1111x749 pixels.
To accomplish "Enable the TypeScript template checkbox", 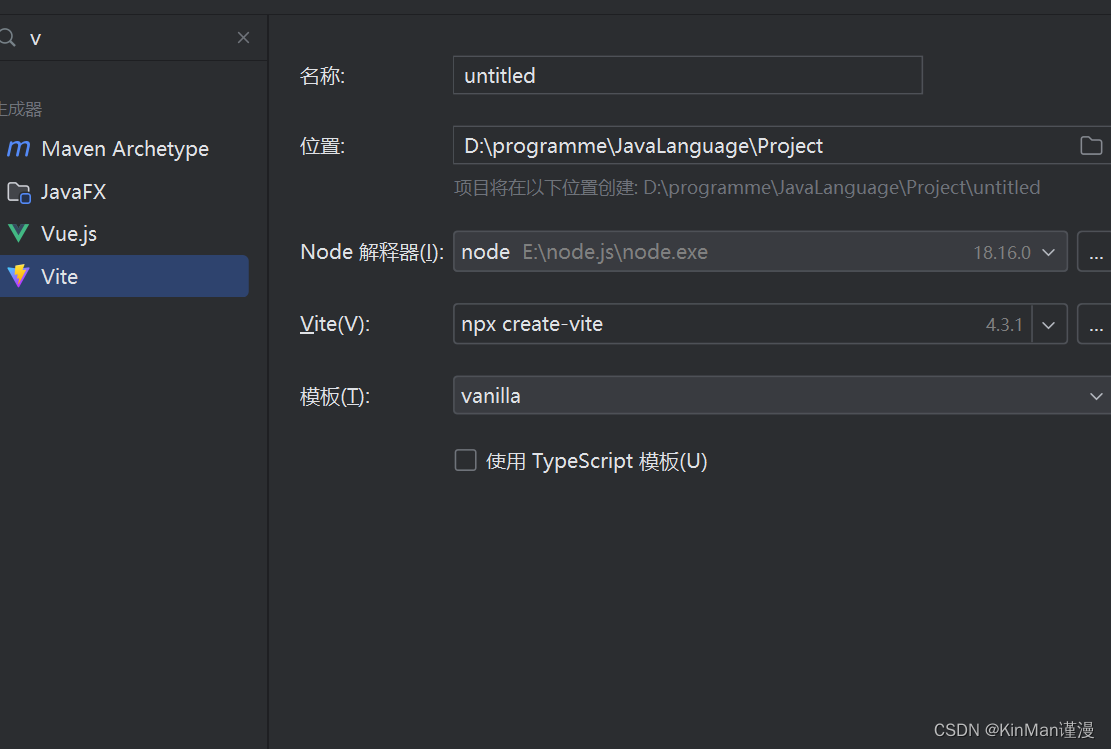I will coord(466,461).
